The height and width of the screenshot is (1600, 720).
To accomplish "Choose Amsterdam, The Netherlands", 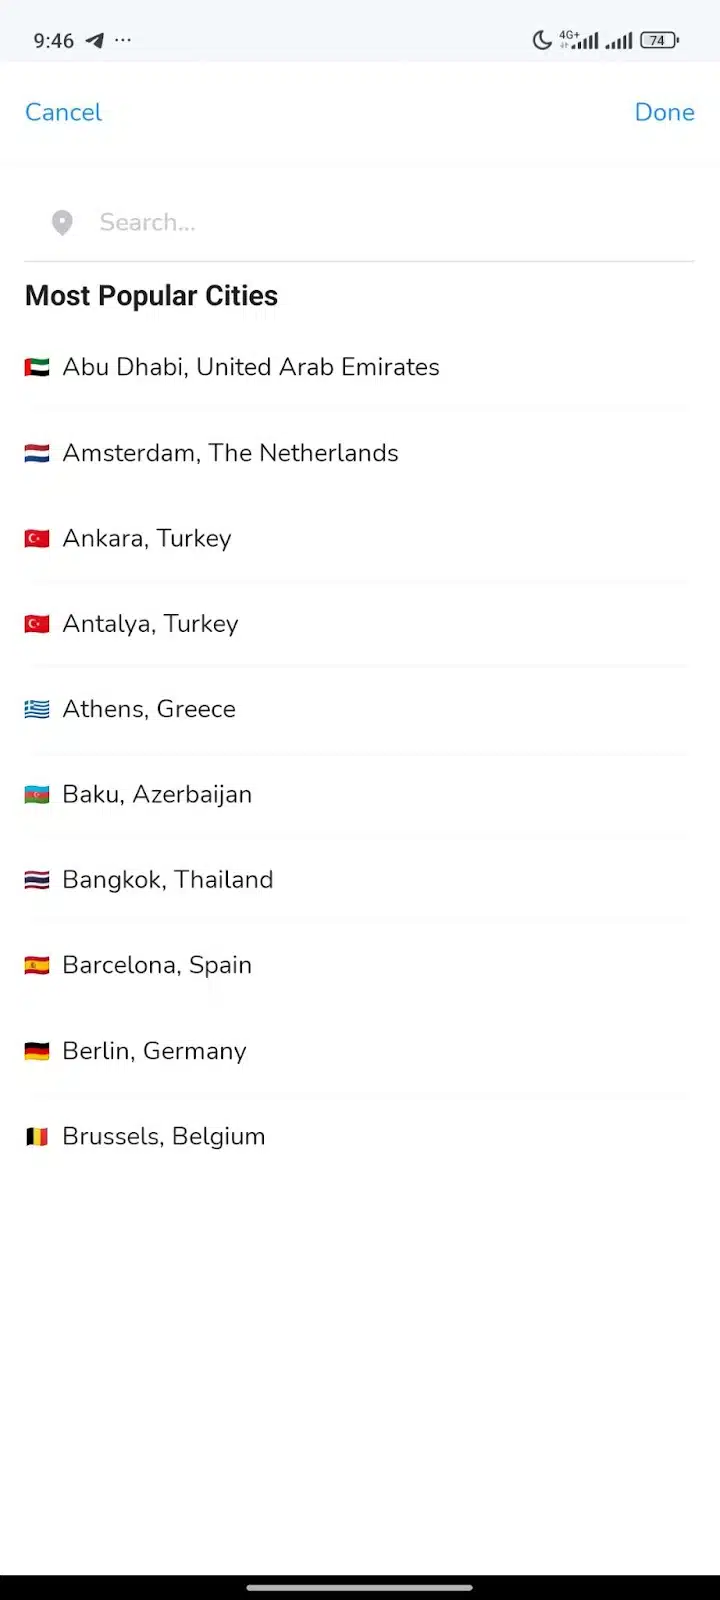I will pos(360,453).
